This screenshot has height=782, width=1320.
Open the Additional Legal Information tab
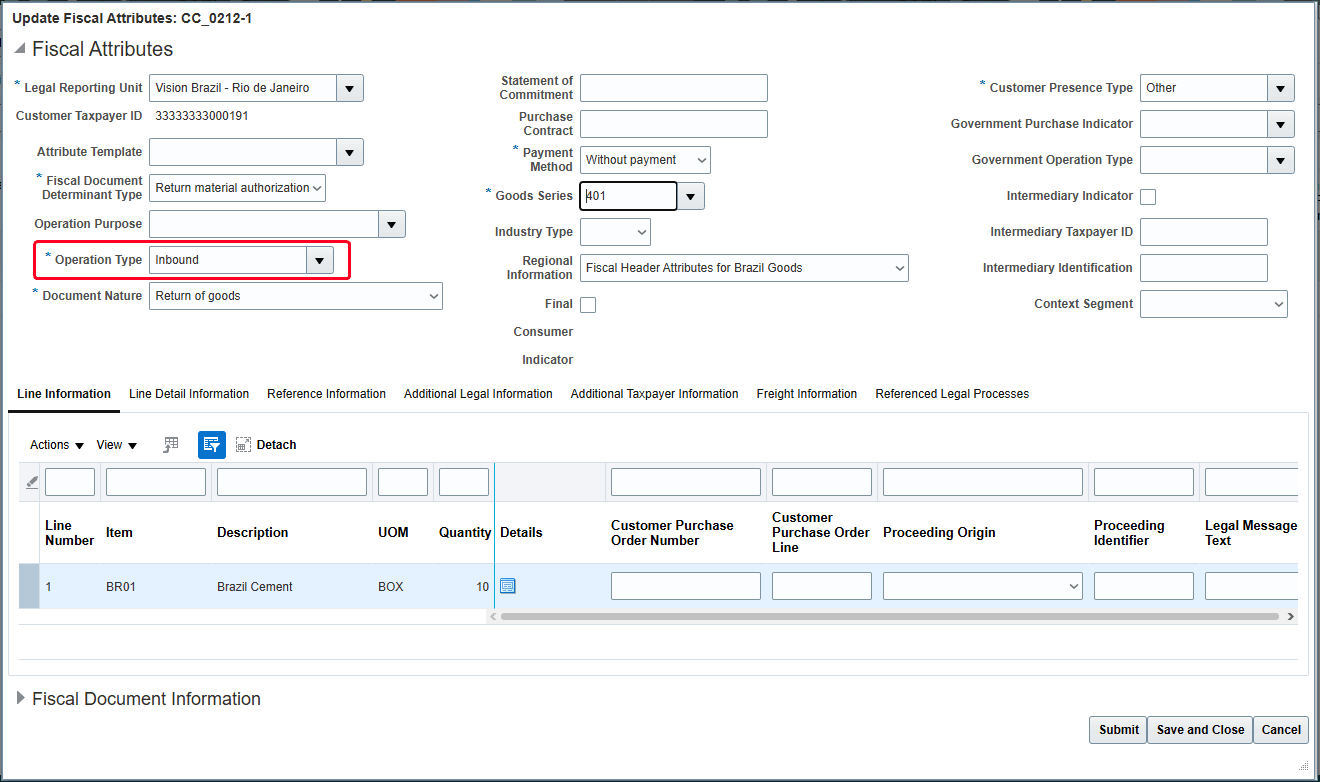click(x=478, y=394)
